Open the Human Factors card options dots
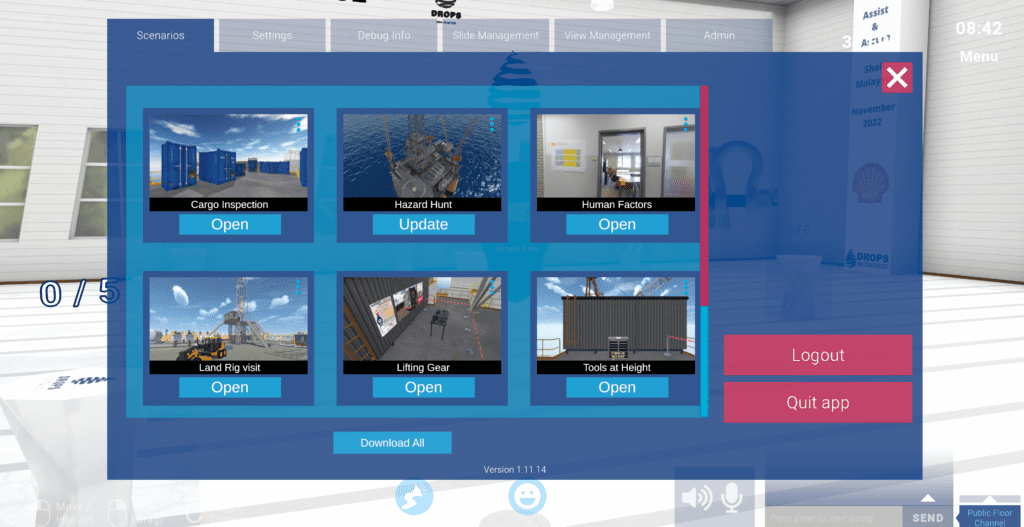Image resolution: width=1024 pixels, height=527 pixels. pos(686,125)
